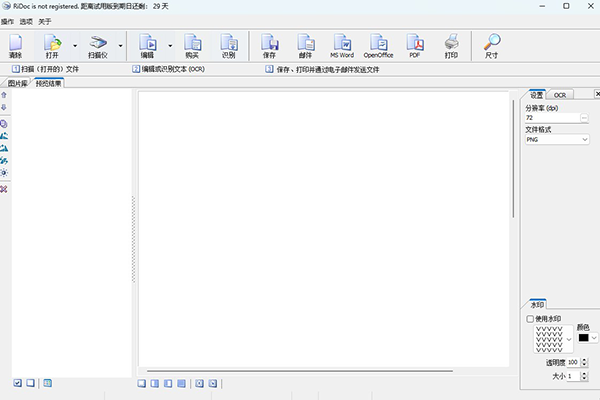Open the 操作 menu
This screenshot has width=600, height=400.
tap(7, 21)
